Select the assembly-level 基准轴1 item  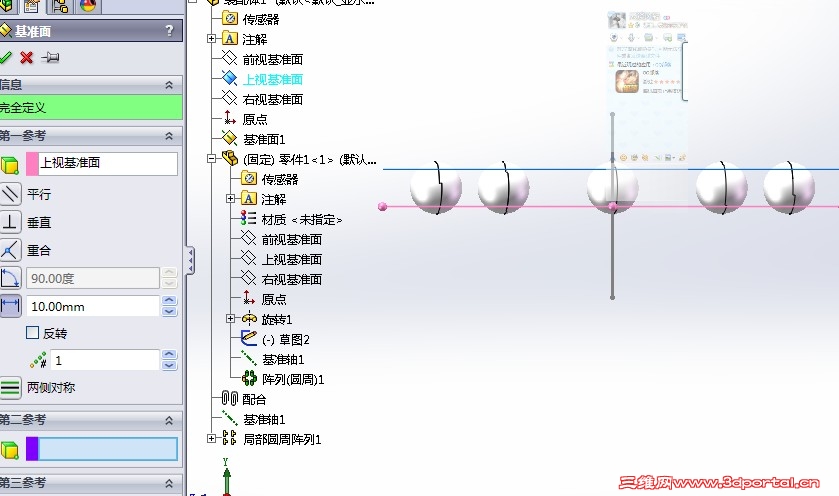pos(264,419)
